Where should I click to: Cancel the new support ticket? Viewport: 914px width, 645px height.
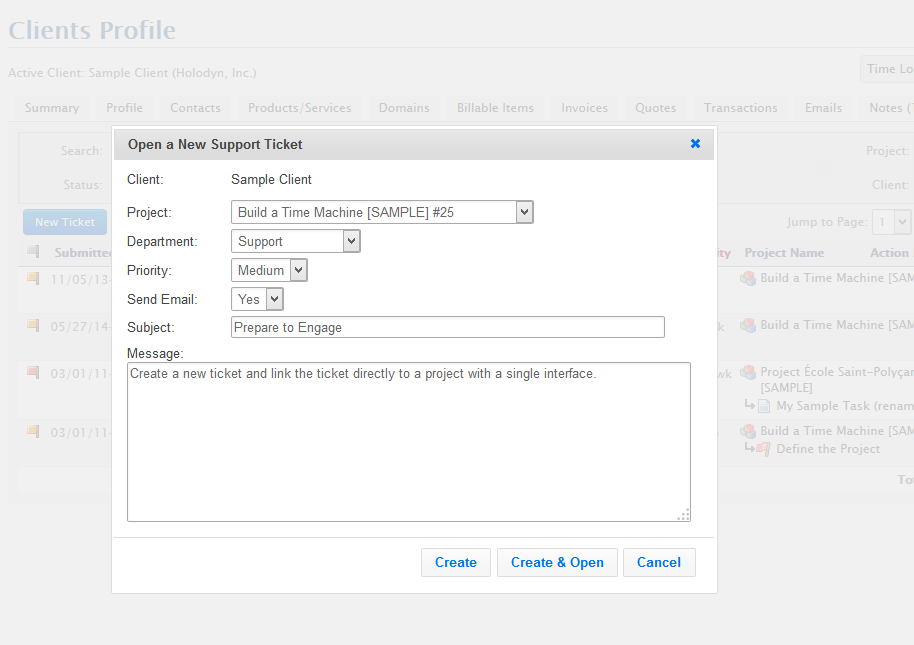[659, 562]
